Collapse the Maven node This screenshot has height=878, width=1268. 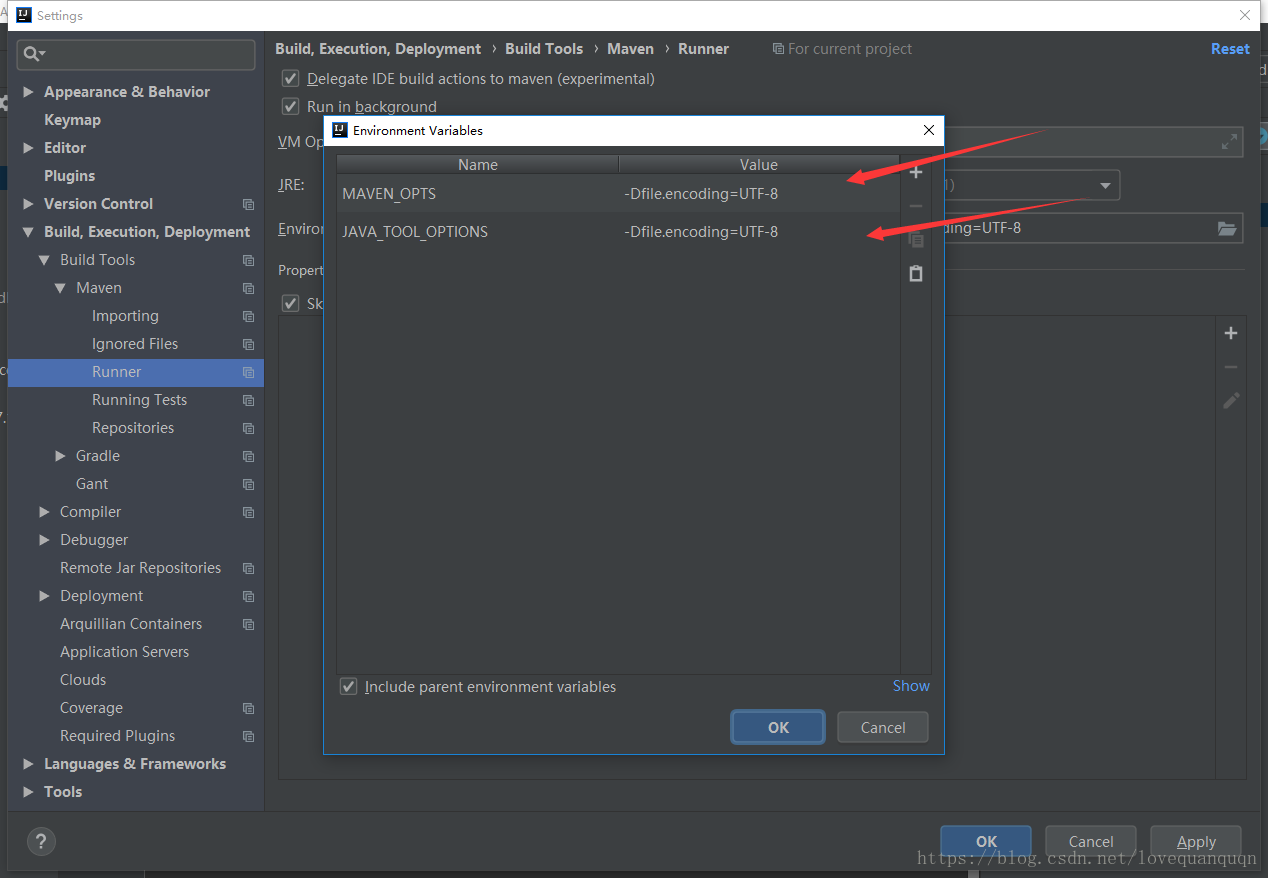coord(60,288)
